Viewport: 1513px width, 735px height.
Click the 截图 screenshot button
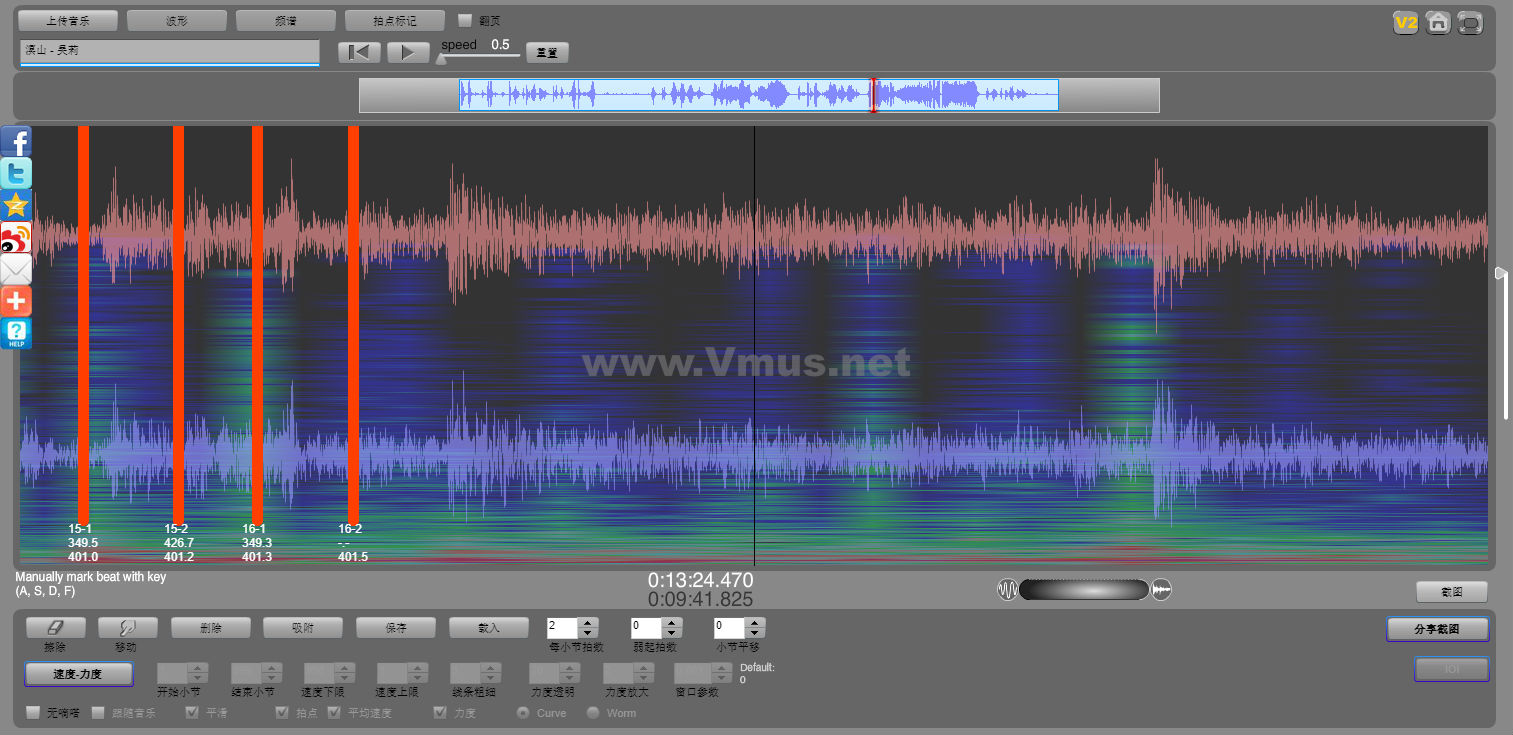[1452, 592]
